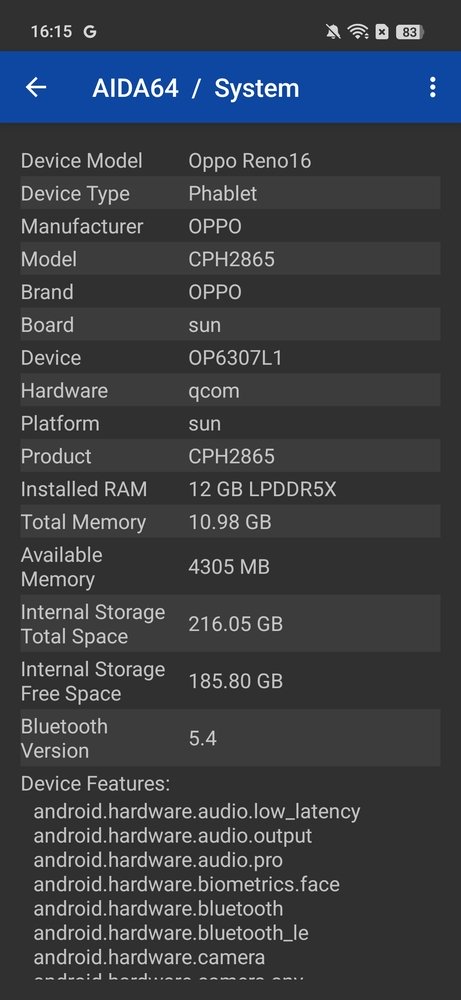
Task: Tap the Wi-Fi status icon
Action: pos(358,31)
